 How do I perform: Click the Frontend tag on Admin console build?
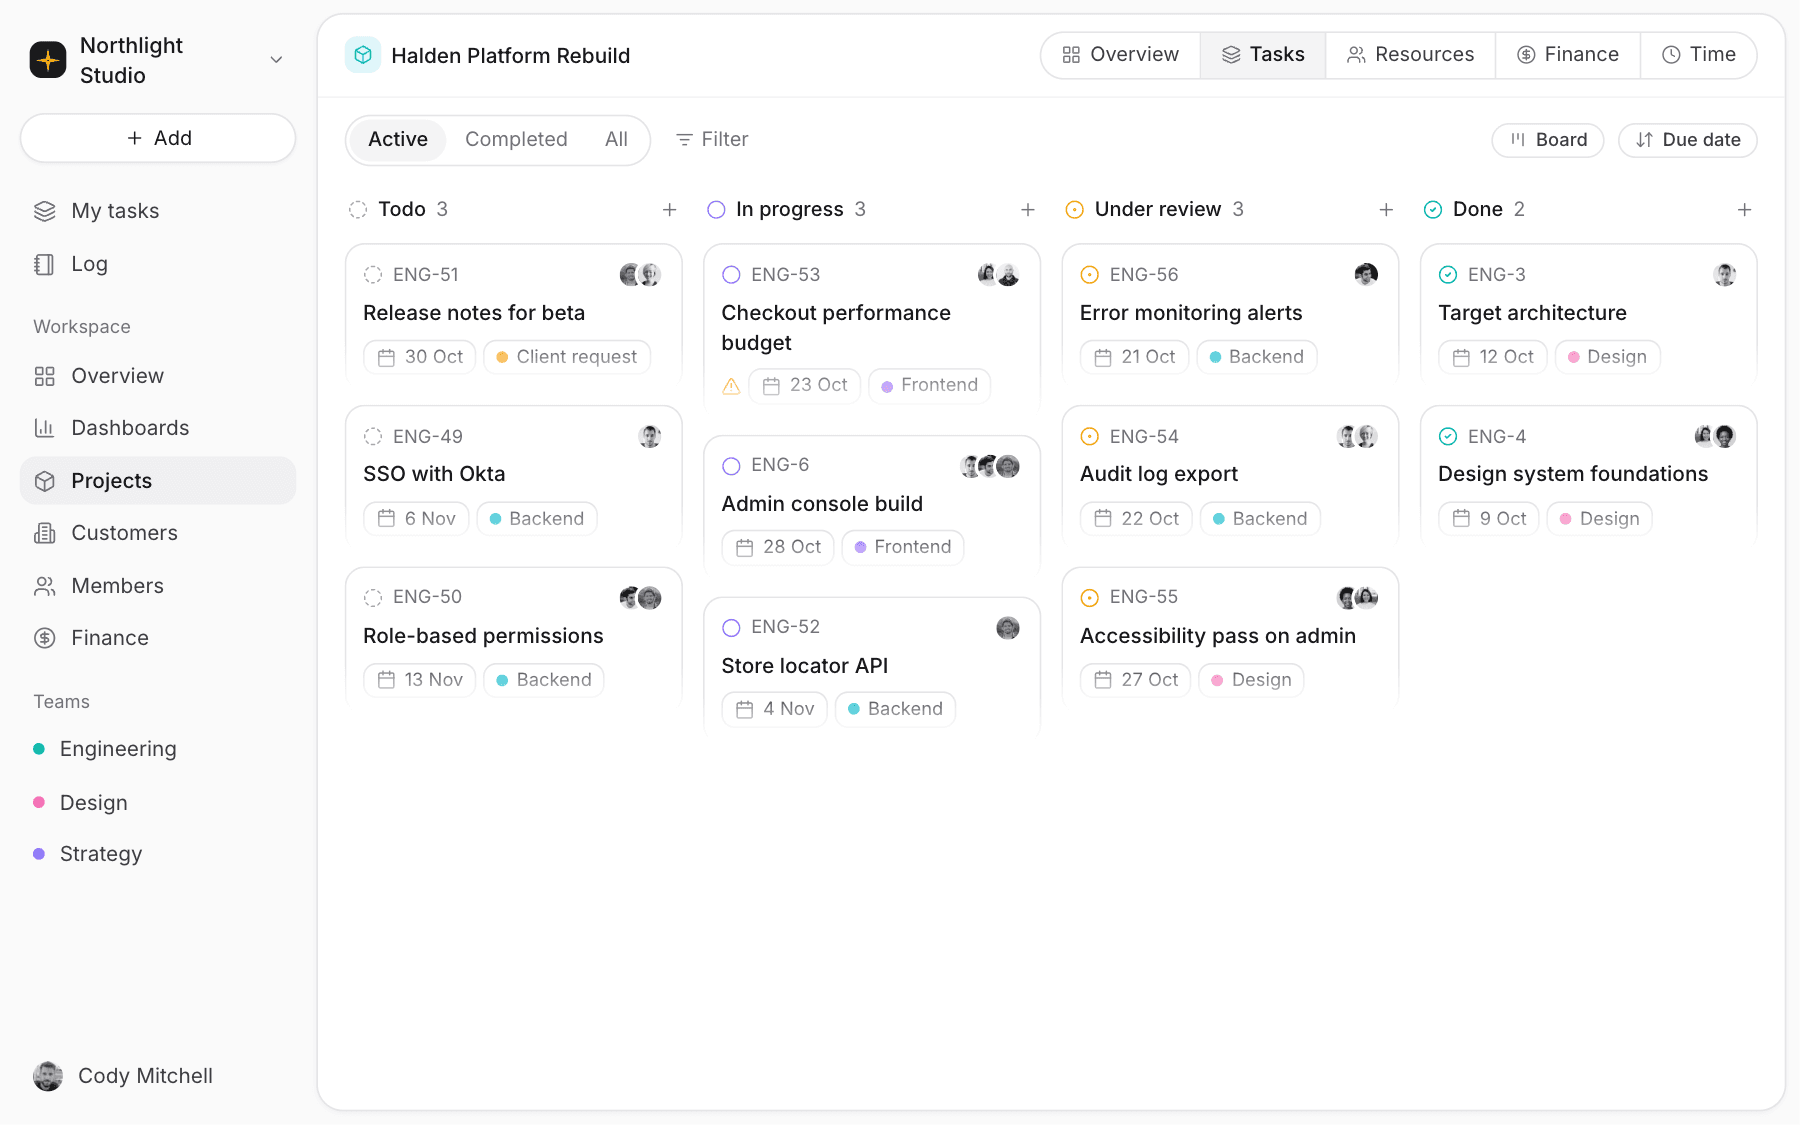click(x=903, y=547)
